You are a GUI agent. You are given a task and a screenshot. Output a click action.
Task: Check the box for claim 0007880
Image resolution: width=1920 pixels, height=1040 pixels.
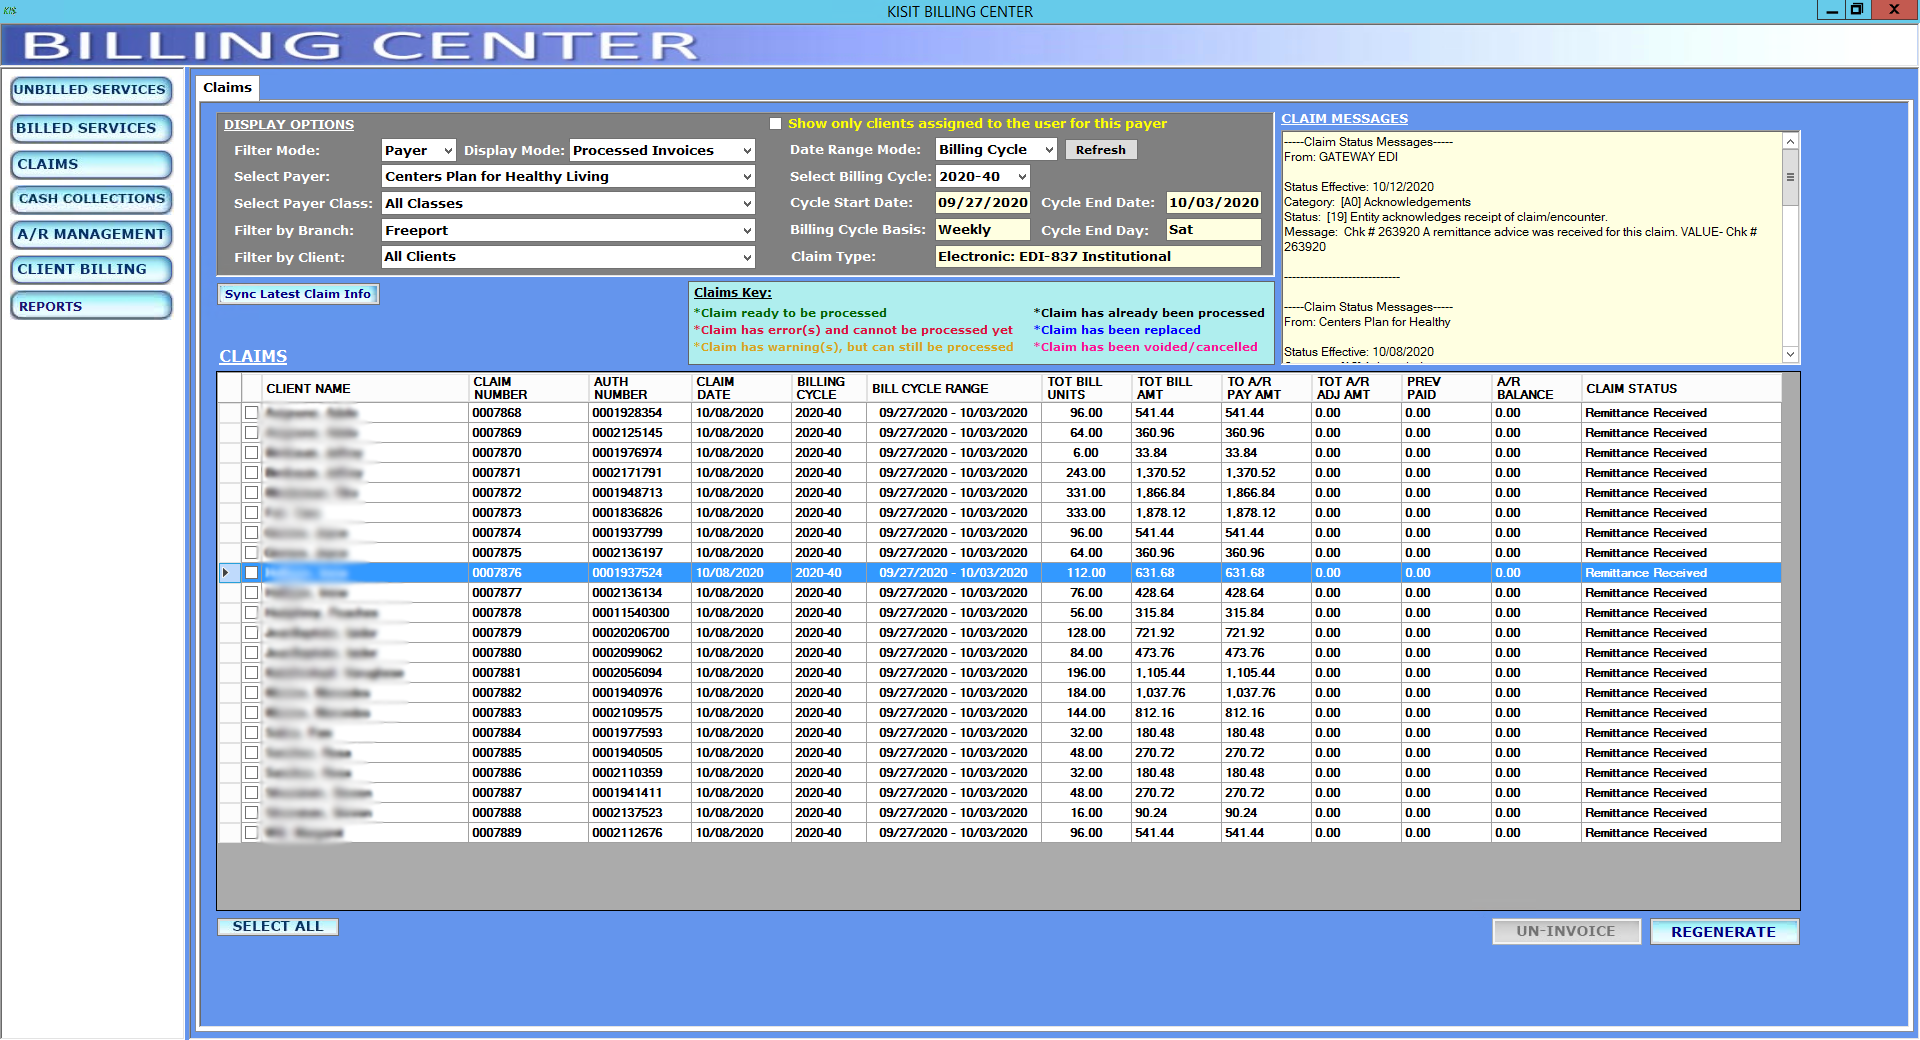pos(252,653)
